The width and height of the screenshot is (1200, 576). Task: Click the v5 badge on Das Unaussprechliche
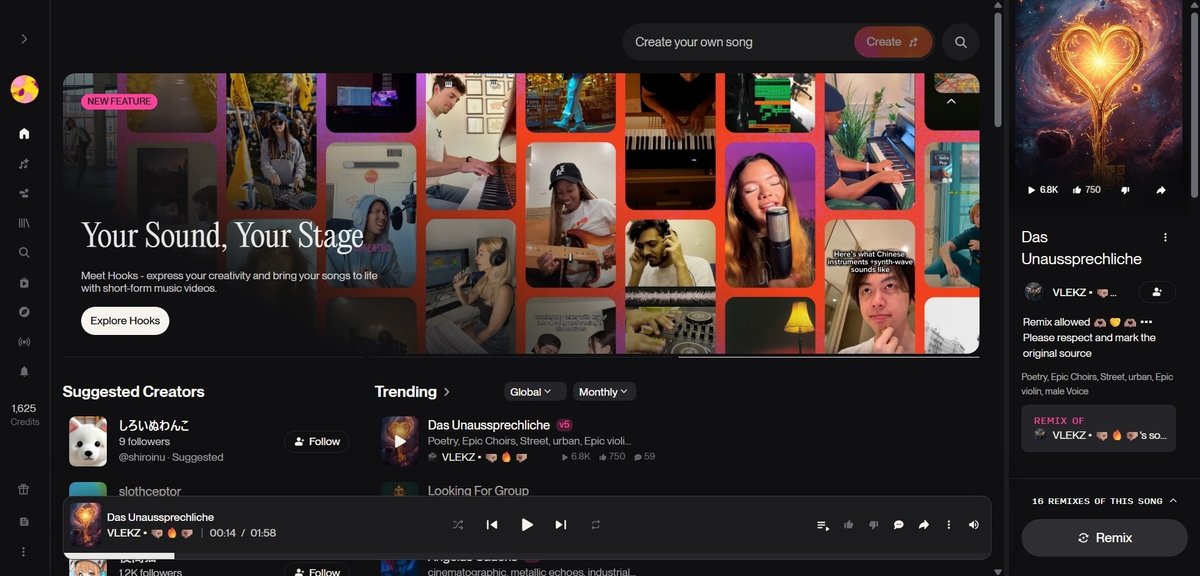(x=564, y=425)
